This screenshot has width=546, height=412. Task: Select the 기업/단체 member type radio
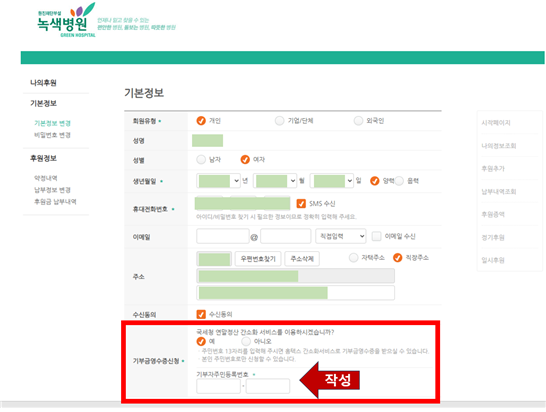(x=279, y=121)
